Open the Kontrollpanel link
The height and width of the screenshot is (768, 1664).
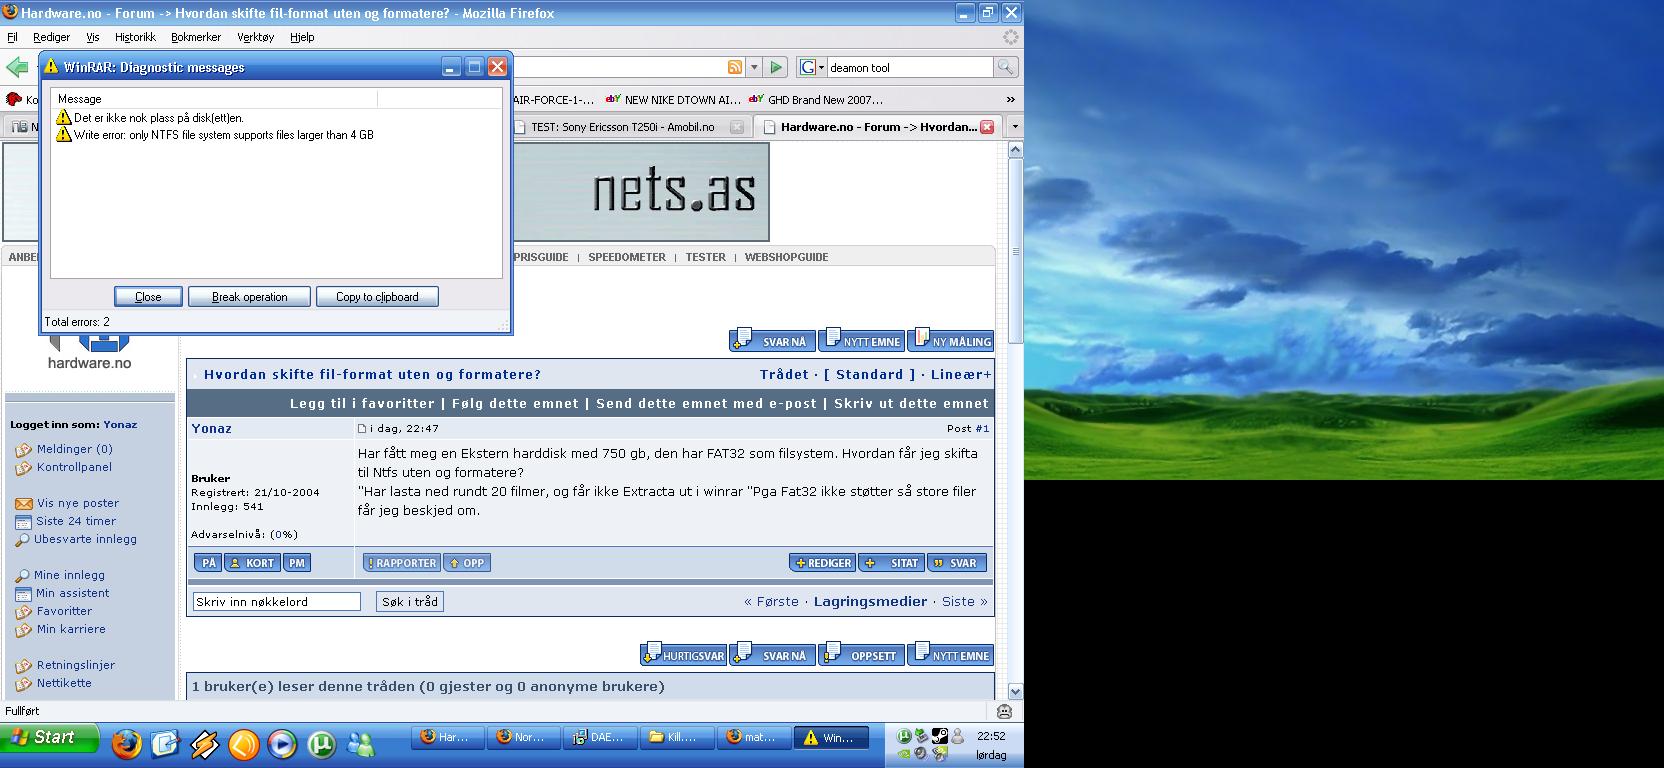[x=74, y=467]
